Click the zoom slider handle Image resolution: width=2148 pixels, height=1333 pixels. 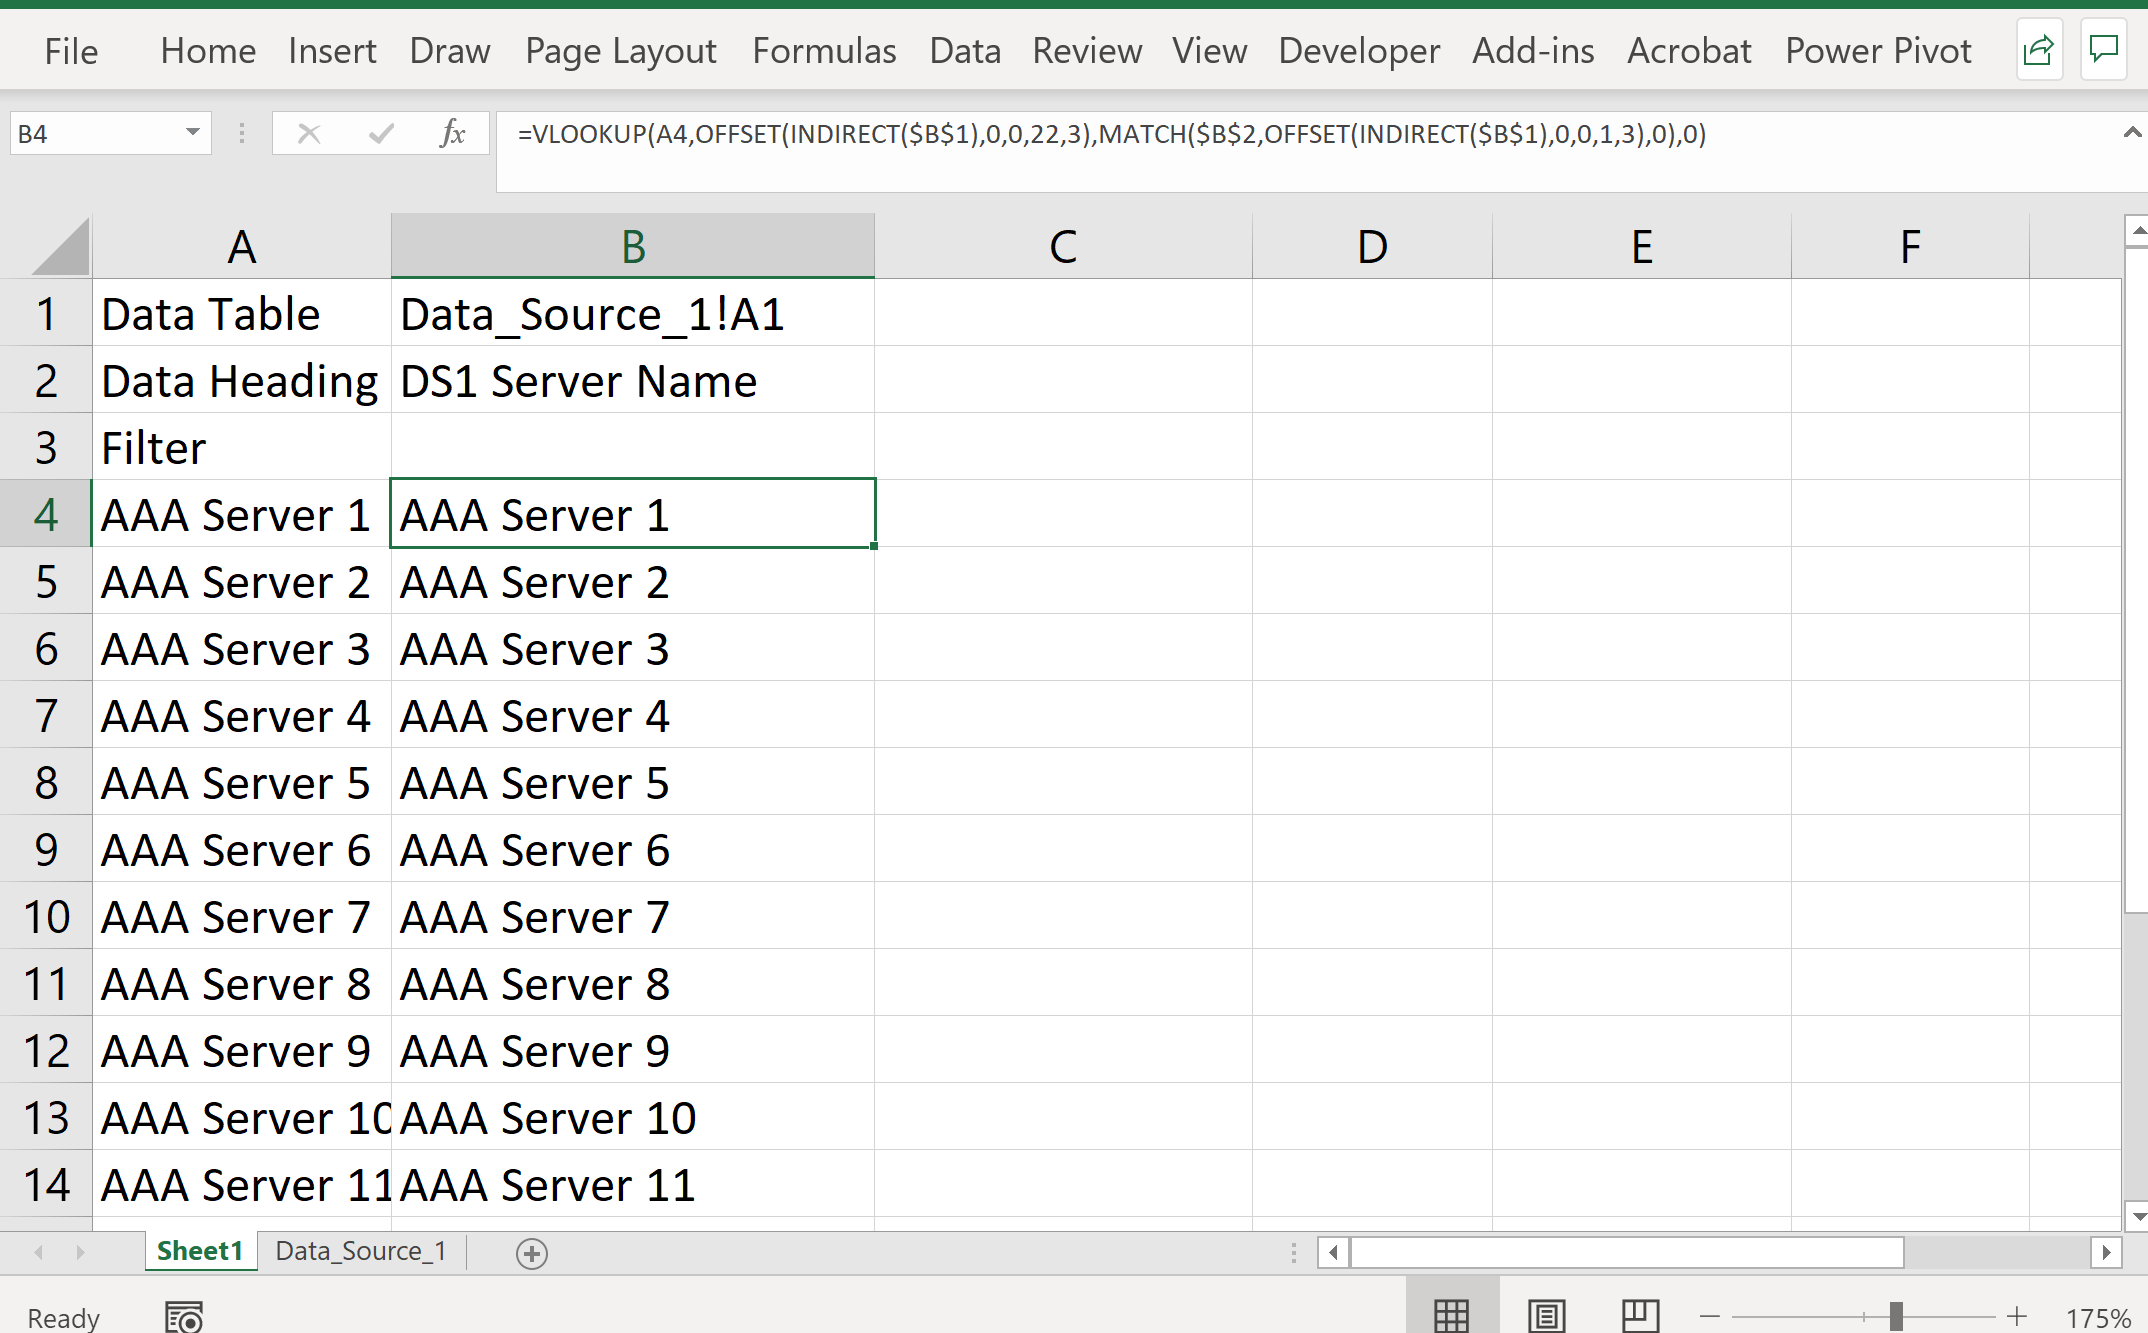[1896, 1316]
